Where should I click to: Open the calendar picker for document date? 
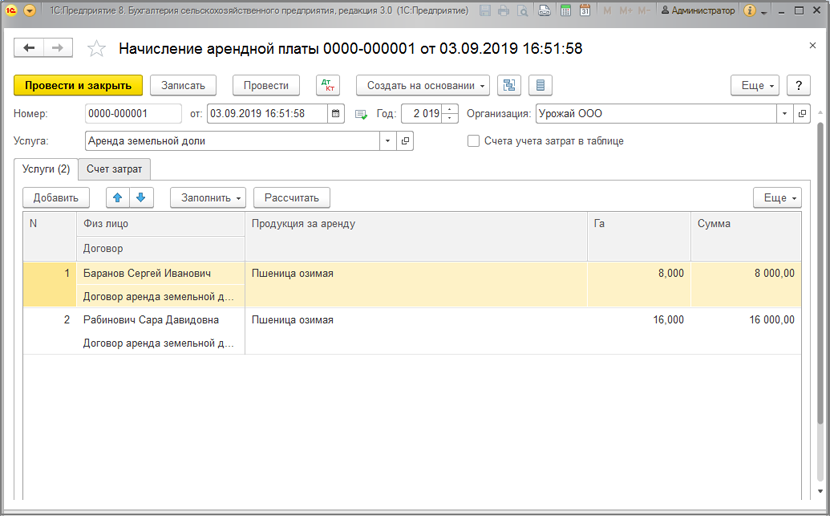click(336, 114)
